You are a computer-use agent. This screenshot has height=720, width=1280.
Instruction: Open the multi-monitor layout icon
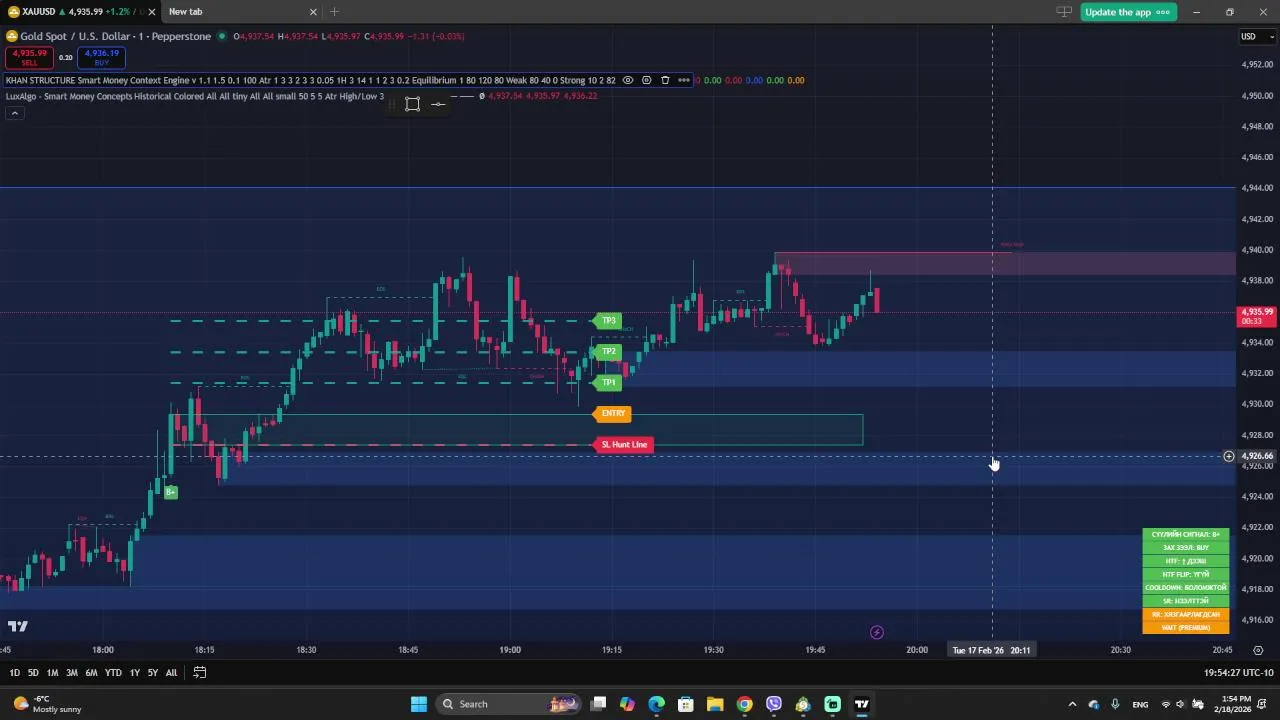(x=1064, y=12)
